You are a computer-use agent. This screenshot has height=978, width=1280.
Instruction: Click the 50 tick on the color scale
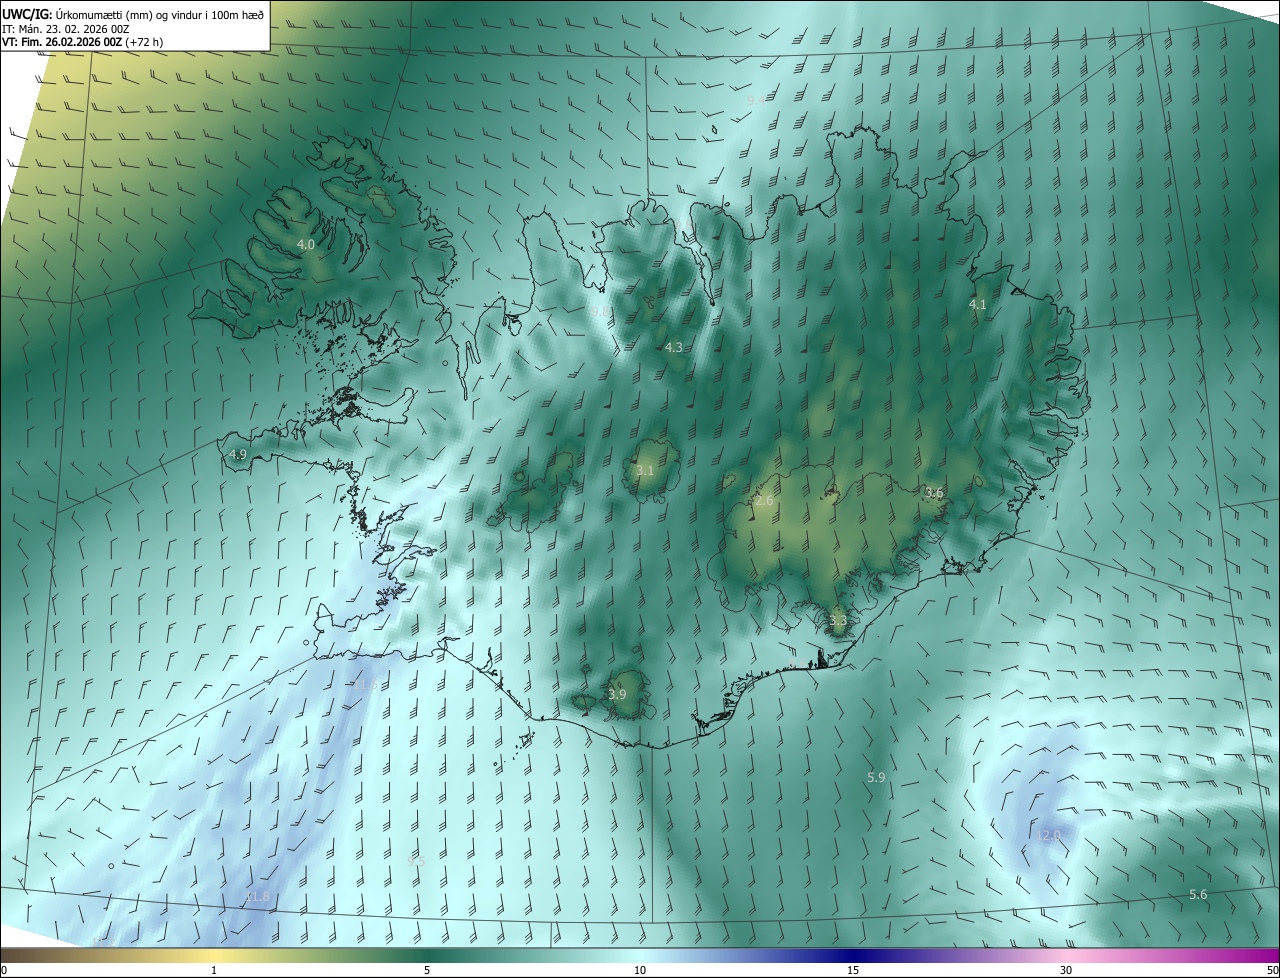1272,970
